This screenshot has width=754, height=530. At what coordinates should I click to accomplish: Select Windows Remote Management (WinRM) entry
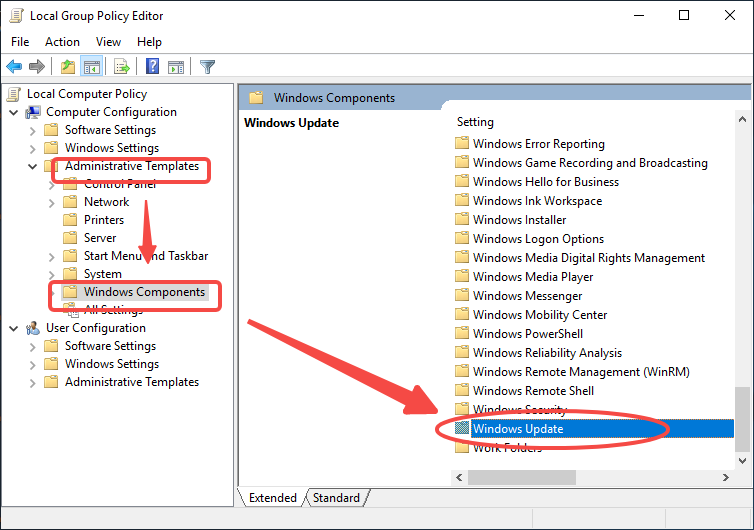[x=581, y=371]
